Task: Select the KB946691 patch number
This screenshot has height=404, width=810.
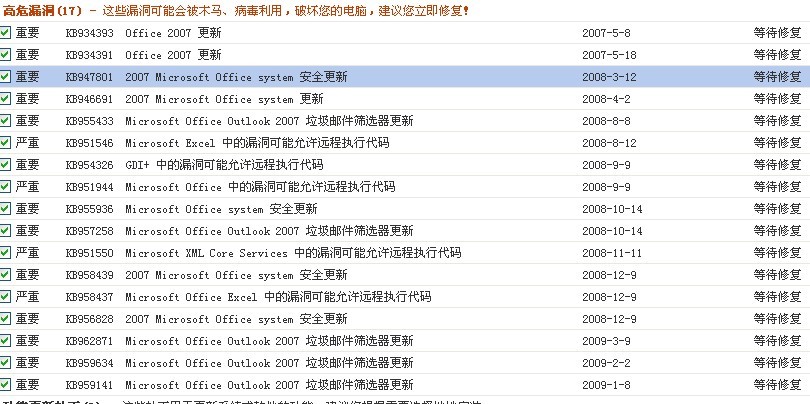Action: [x=89, y=99]
